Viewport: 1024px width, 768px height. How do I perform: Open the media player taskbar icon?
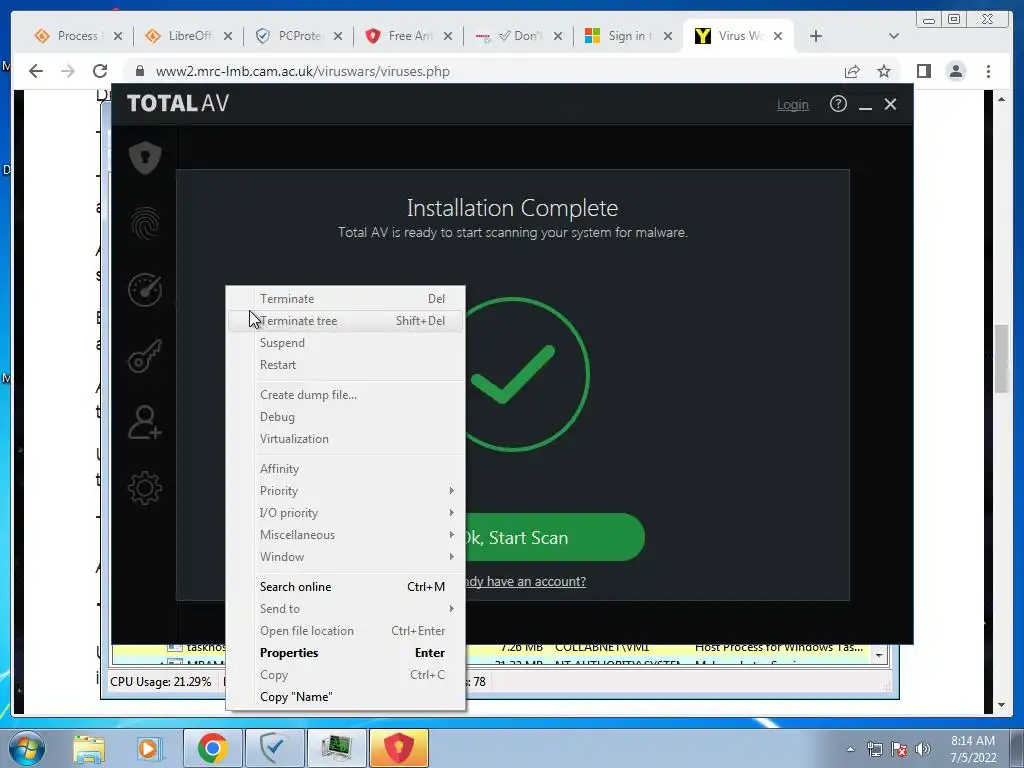tap(148, 748)
